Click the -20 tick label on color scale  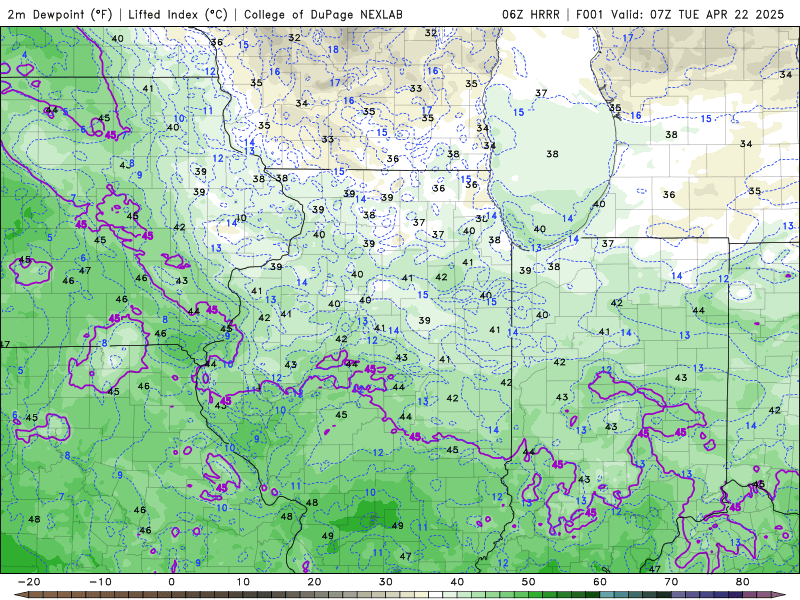pos(29,582)
